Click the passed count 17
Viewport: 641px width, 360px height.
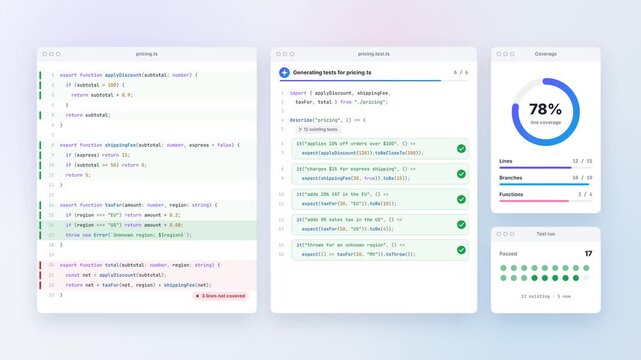[588, 254]
